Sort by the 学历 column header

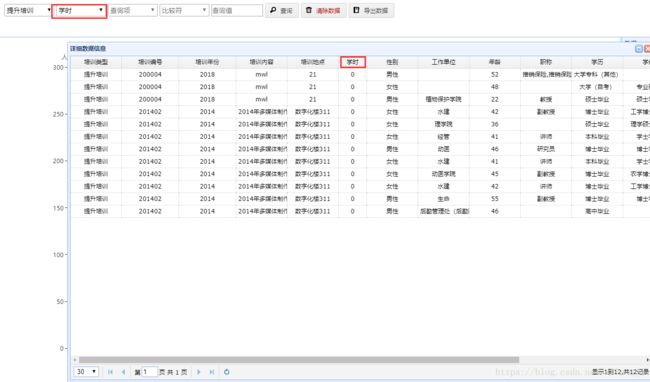[x=597, y=62]
